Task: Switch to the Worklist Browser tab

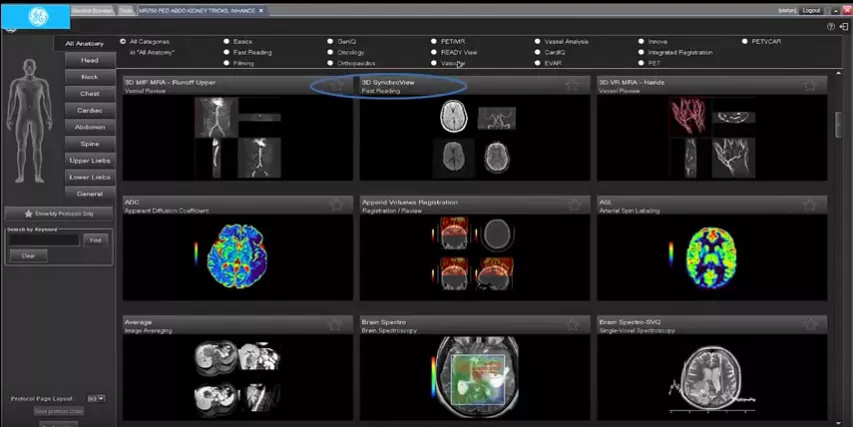Action: pos(92,10)
